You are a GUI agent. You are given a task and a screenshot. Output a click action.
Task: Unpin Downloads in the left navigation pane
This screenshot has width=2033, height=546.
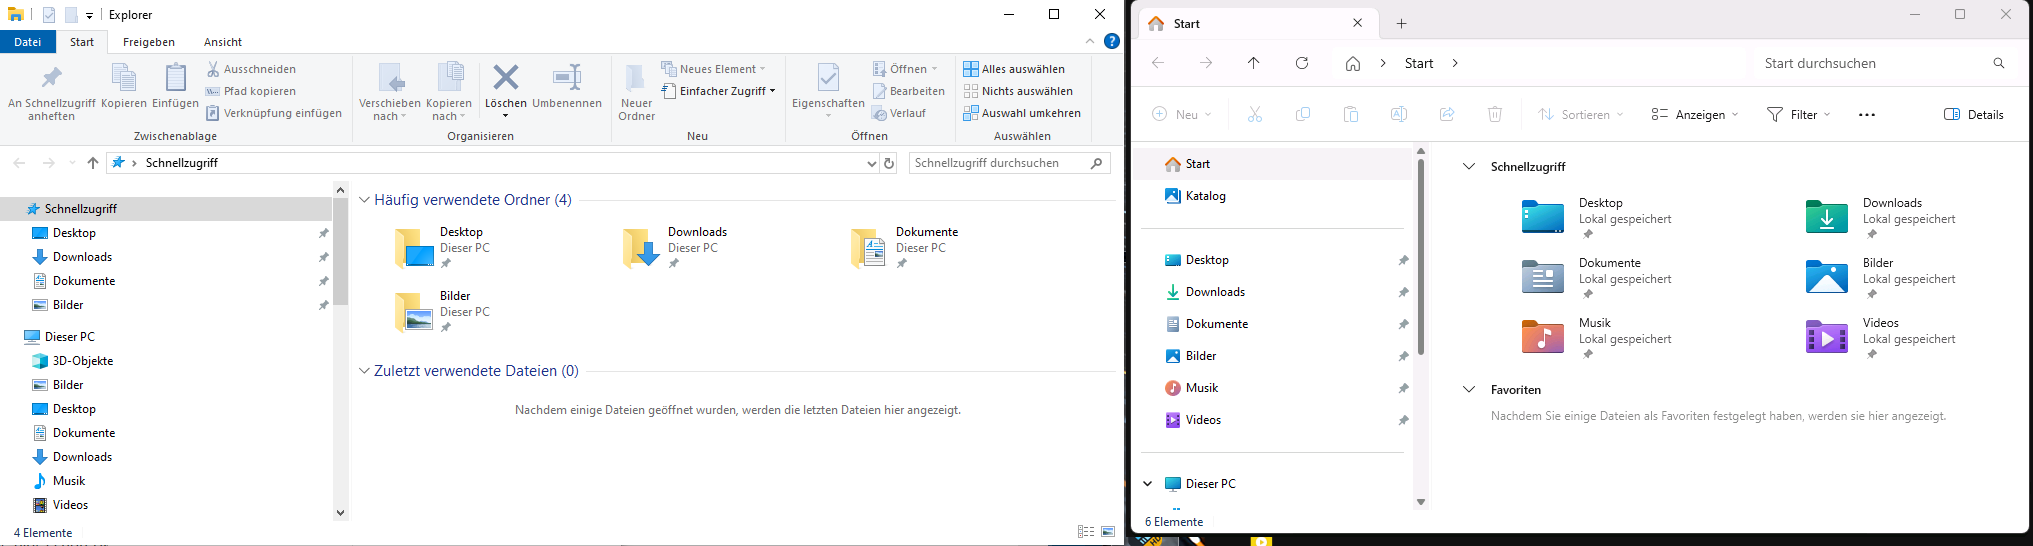coord(323,257)
